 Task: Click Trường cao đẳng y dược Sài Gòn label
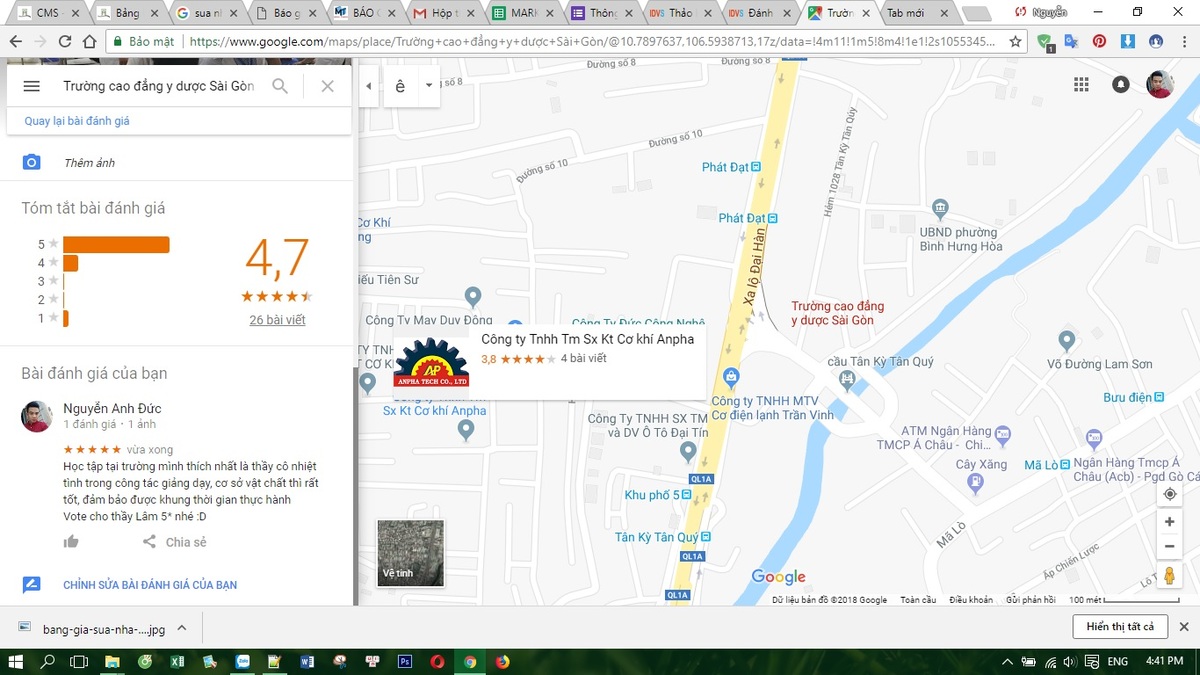(x=837, y=313)
